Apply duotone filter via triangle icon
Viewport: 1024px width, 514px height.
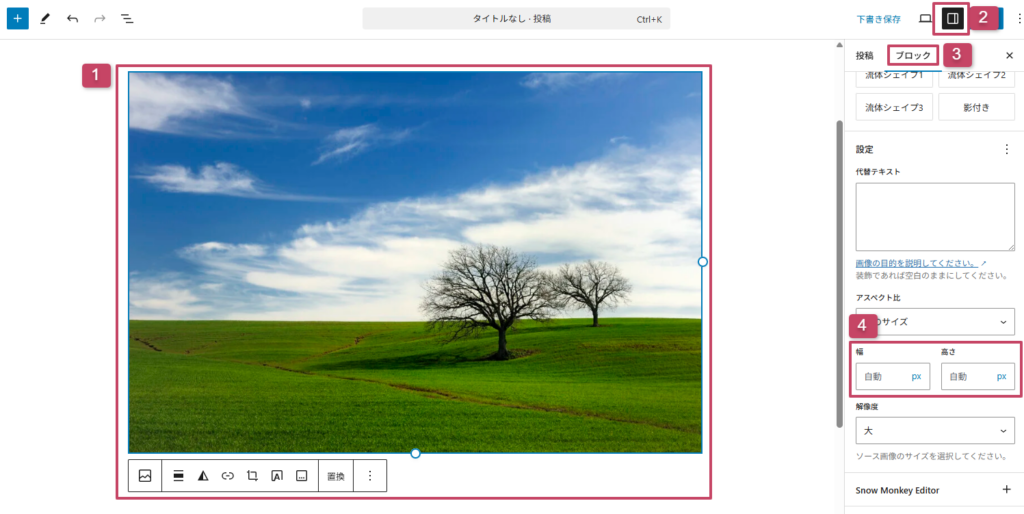(203, 476)
